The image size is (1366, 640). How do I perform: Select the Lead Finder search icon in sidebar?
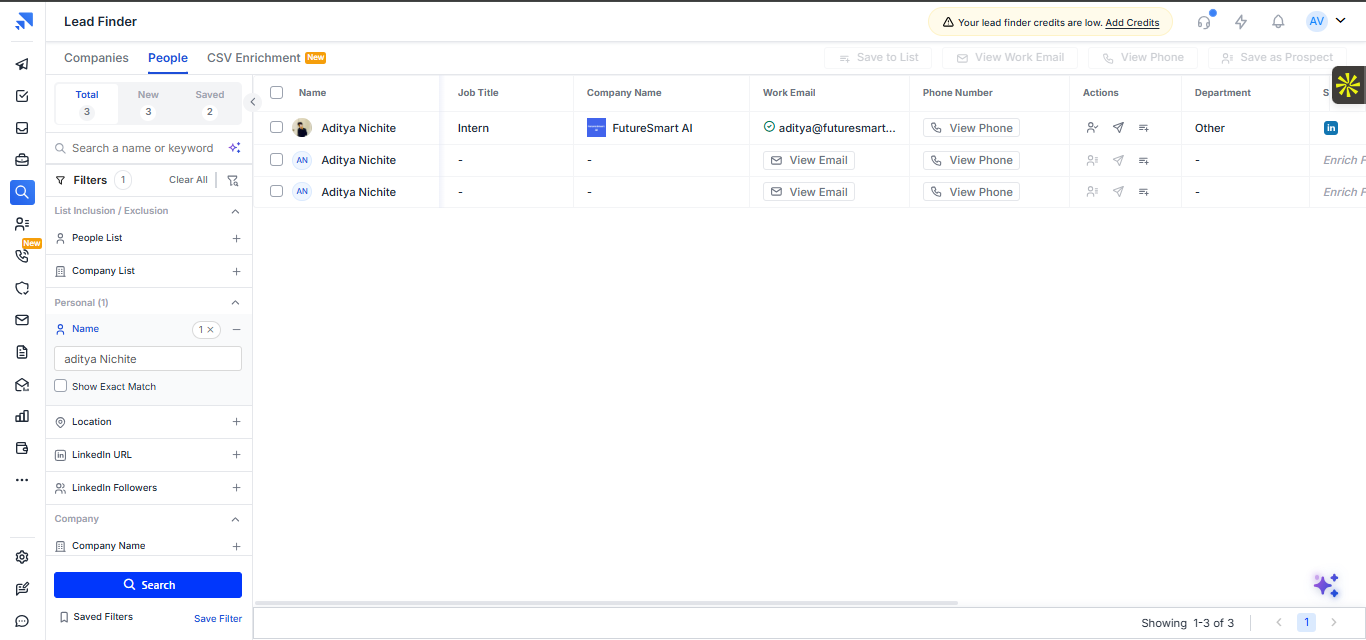22,192
